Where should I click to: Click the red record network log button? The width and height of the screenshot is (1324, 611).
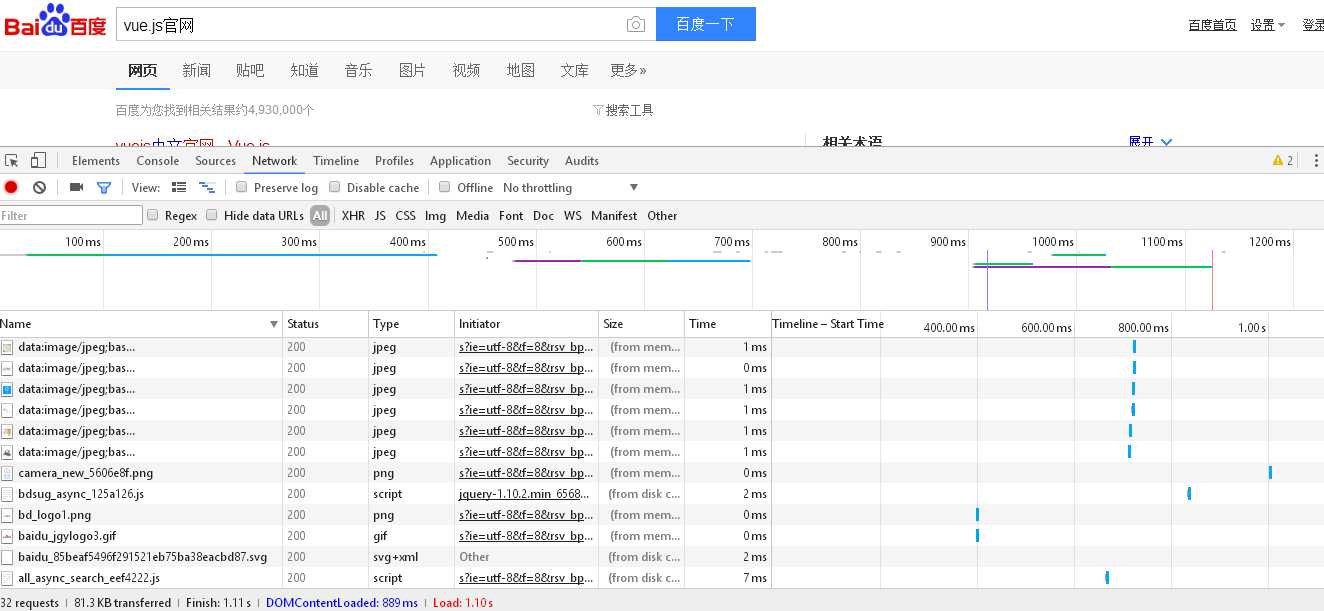11,187
